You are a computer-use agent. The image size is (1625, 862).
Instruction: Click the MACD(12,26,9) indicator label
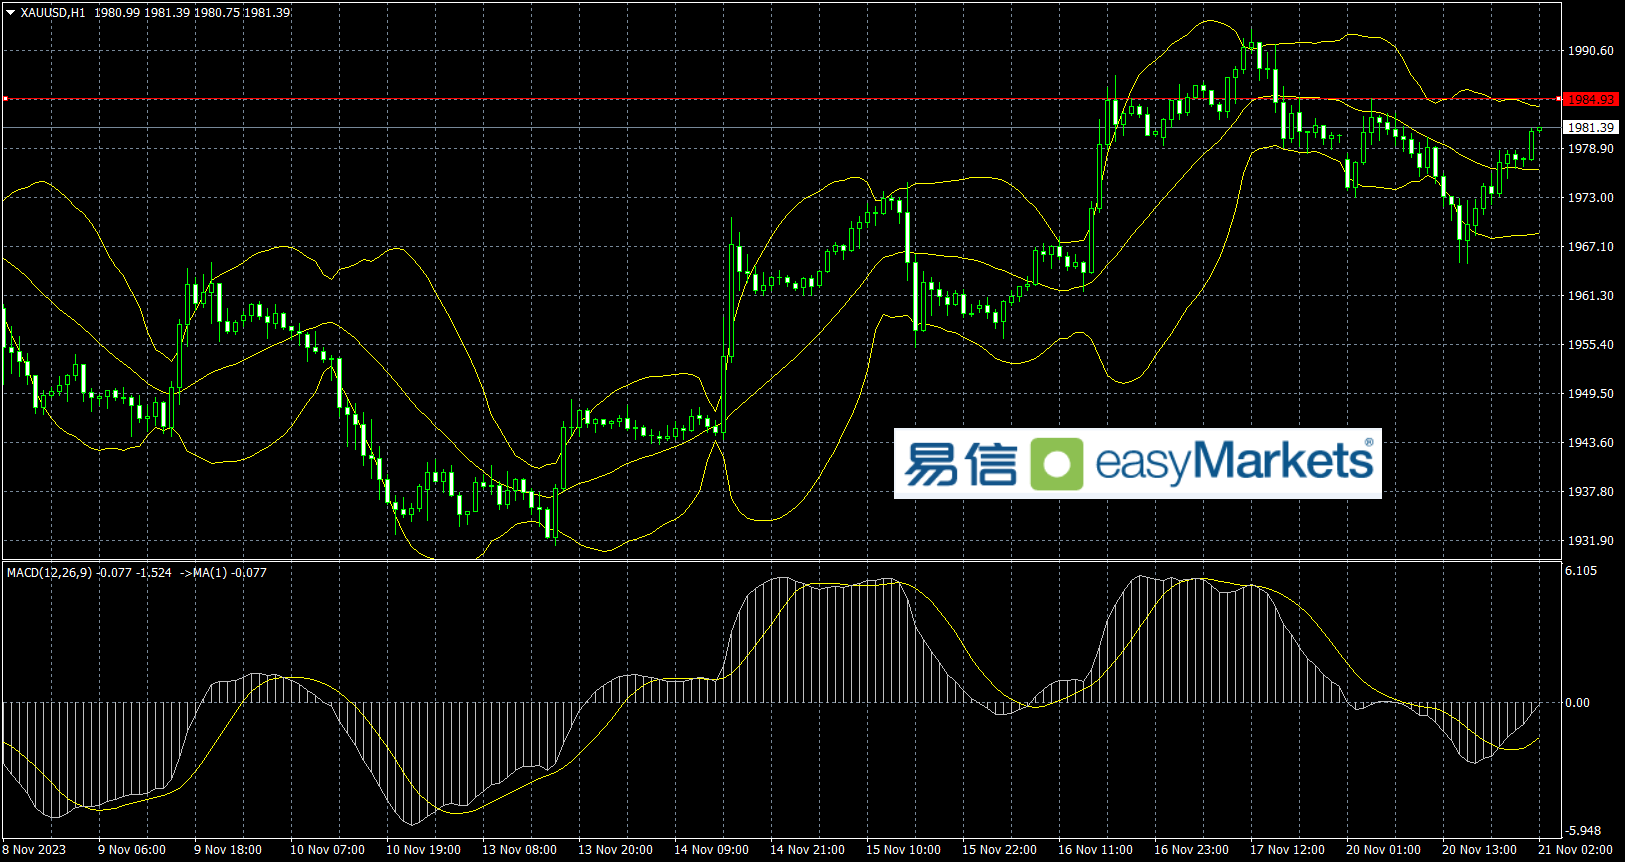49,573
